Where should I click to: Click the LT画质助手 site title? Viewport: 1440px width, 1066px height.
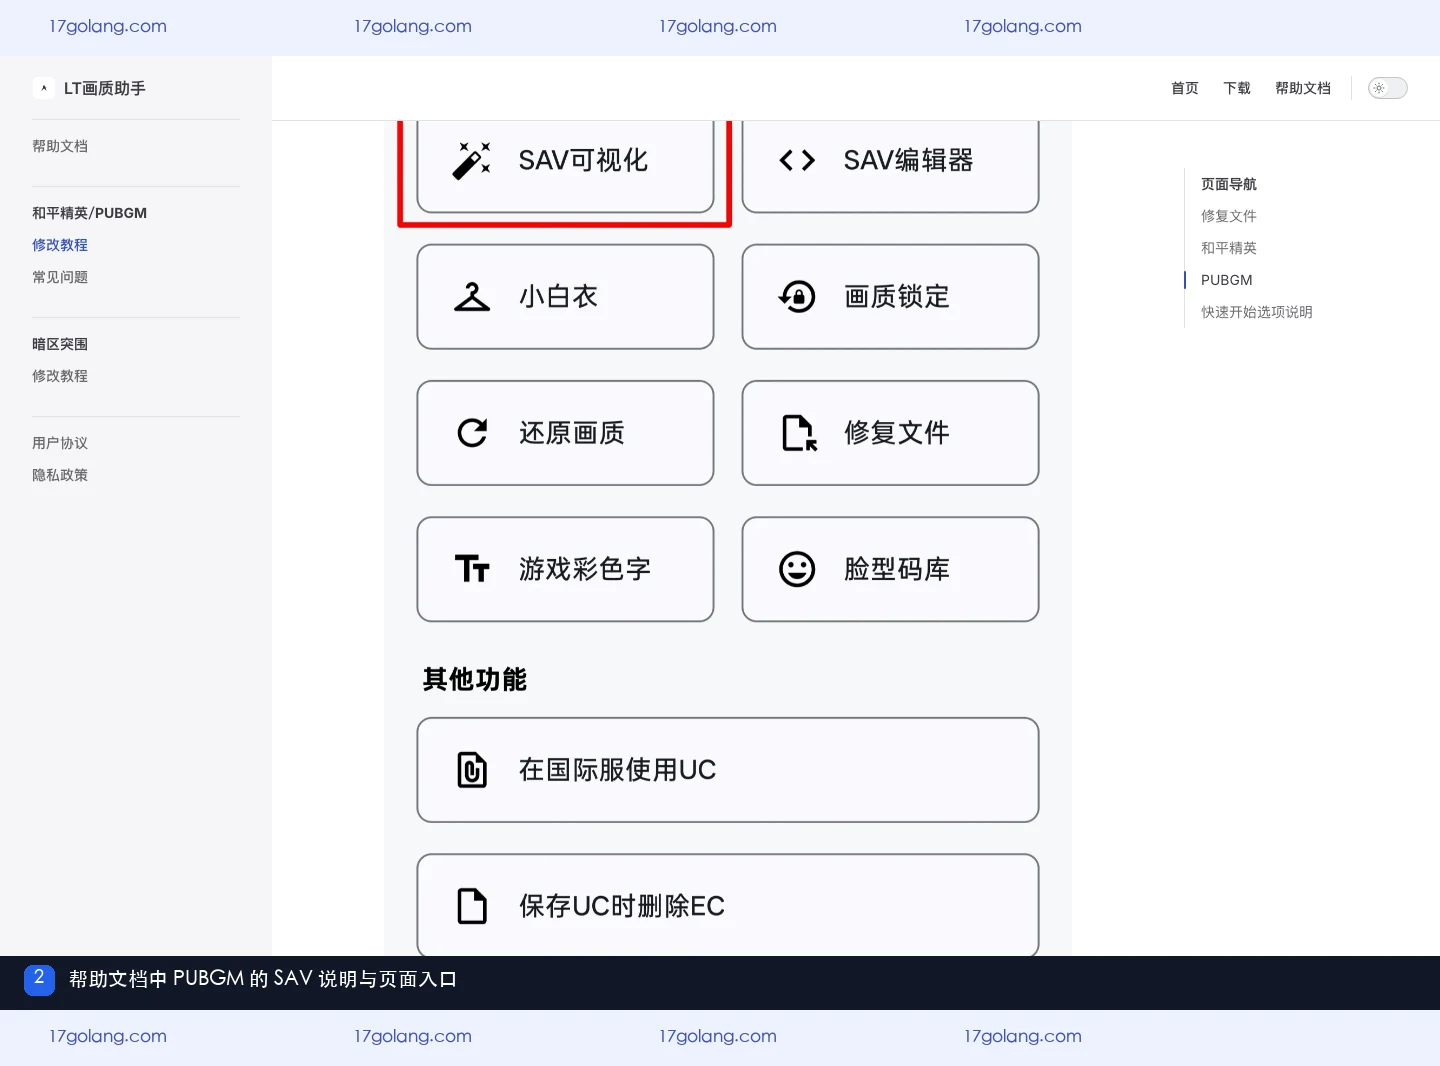pos(105,88)
